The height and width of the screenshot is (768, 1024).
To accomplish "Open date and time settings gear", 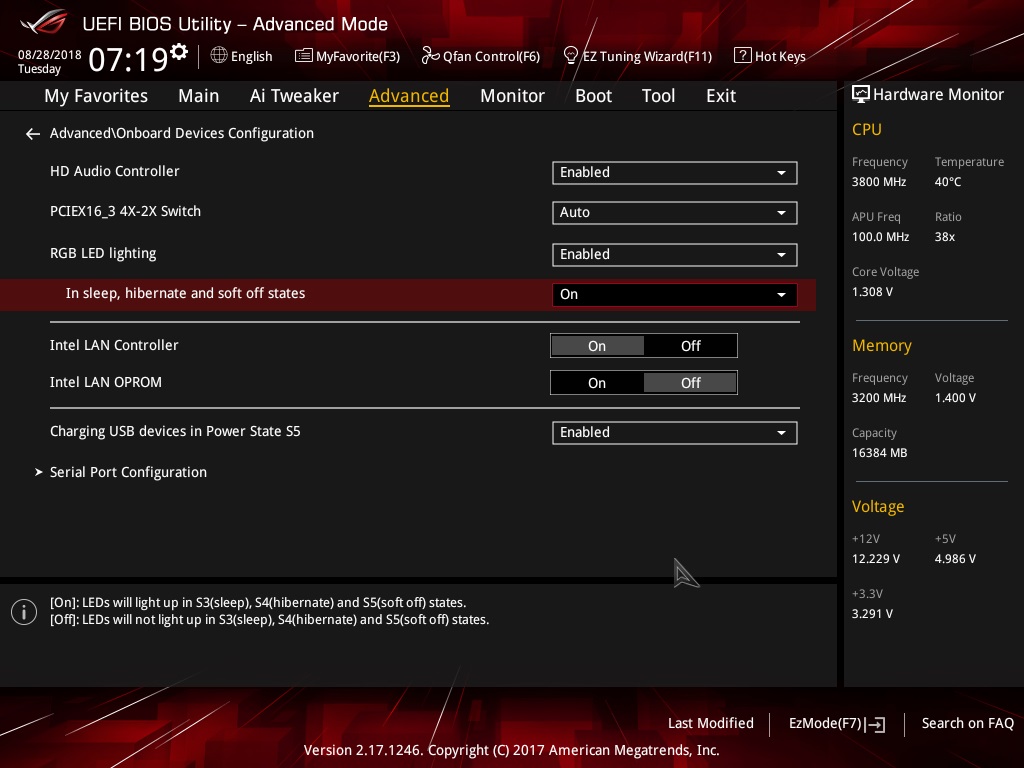I will pos(179,51).
